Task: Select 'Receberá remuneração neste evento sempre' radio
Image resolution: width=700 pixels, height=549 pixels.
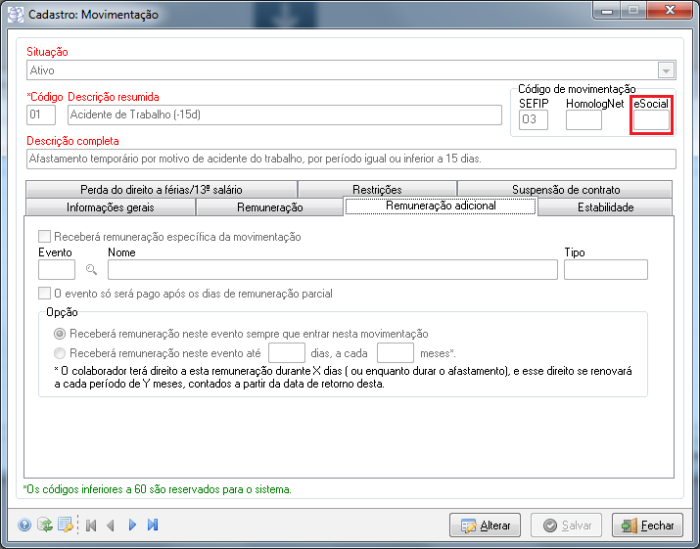Action: click(61, 334)
